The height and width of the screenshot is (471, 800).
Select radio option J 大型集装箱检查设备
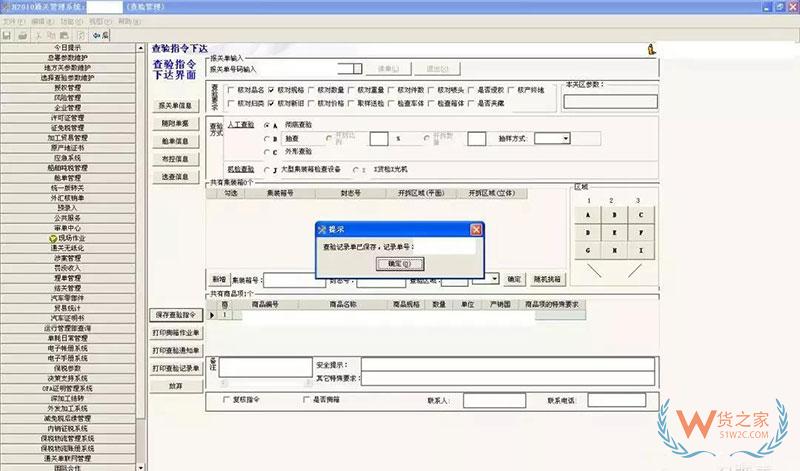[x=267, y=169]
